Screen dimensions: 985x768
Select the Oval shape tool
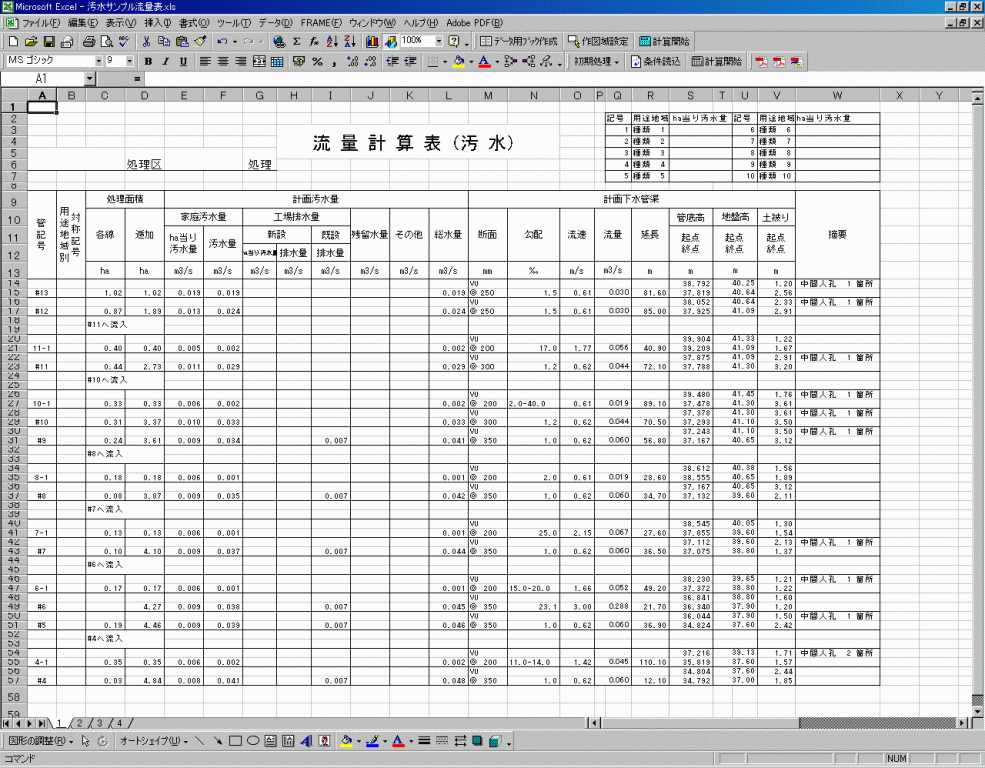tap(253, 741)
